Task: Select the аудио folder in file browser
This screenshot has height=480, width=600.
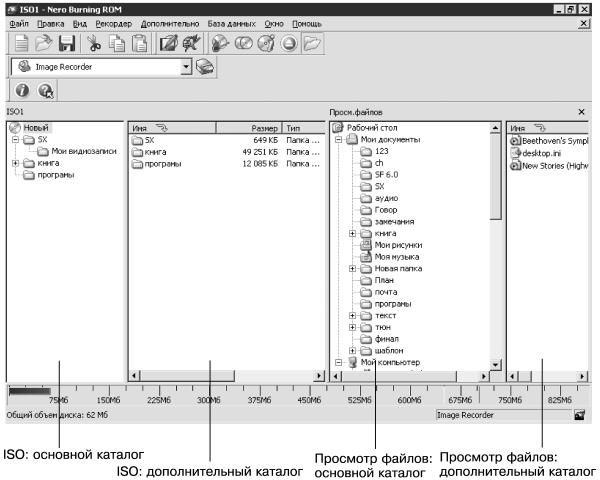Action: point(386,198)
